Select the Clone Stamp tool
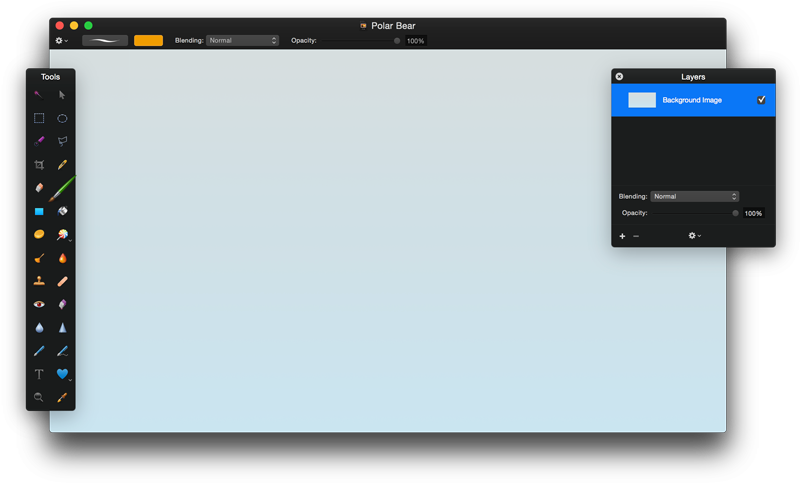Screen dimensions: 800x483 pyautogui.click(x=39, y=281)
